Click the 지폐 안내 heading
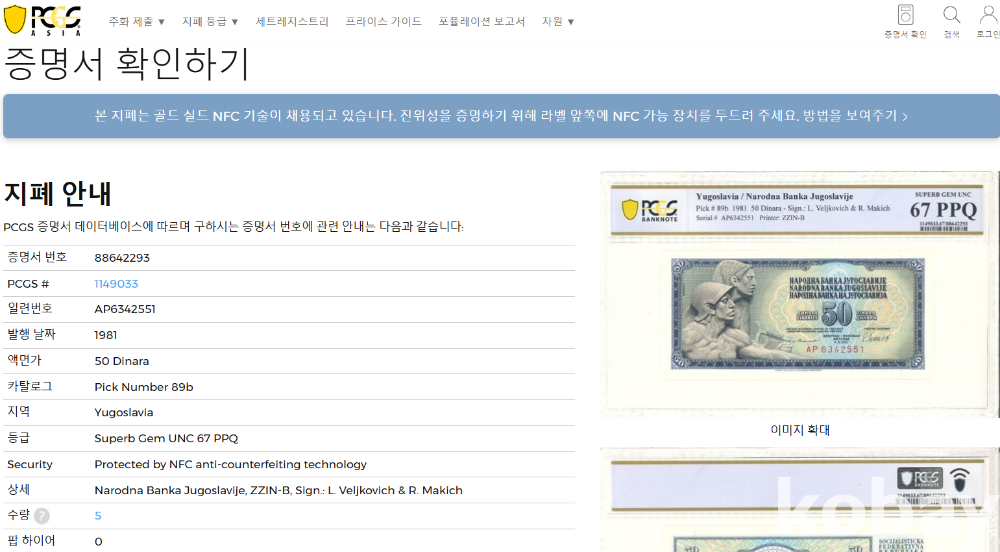The height and width of the screenshot is (552, 1000). pyautogui.click(x=58, y=194)
